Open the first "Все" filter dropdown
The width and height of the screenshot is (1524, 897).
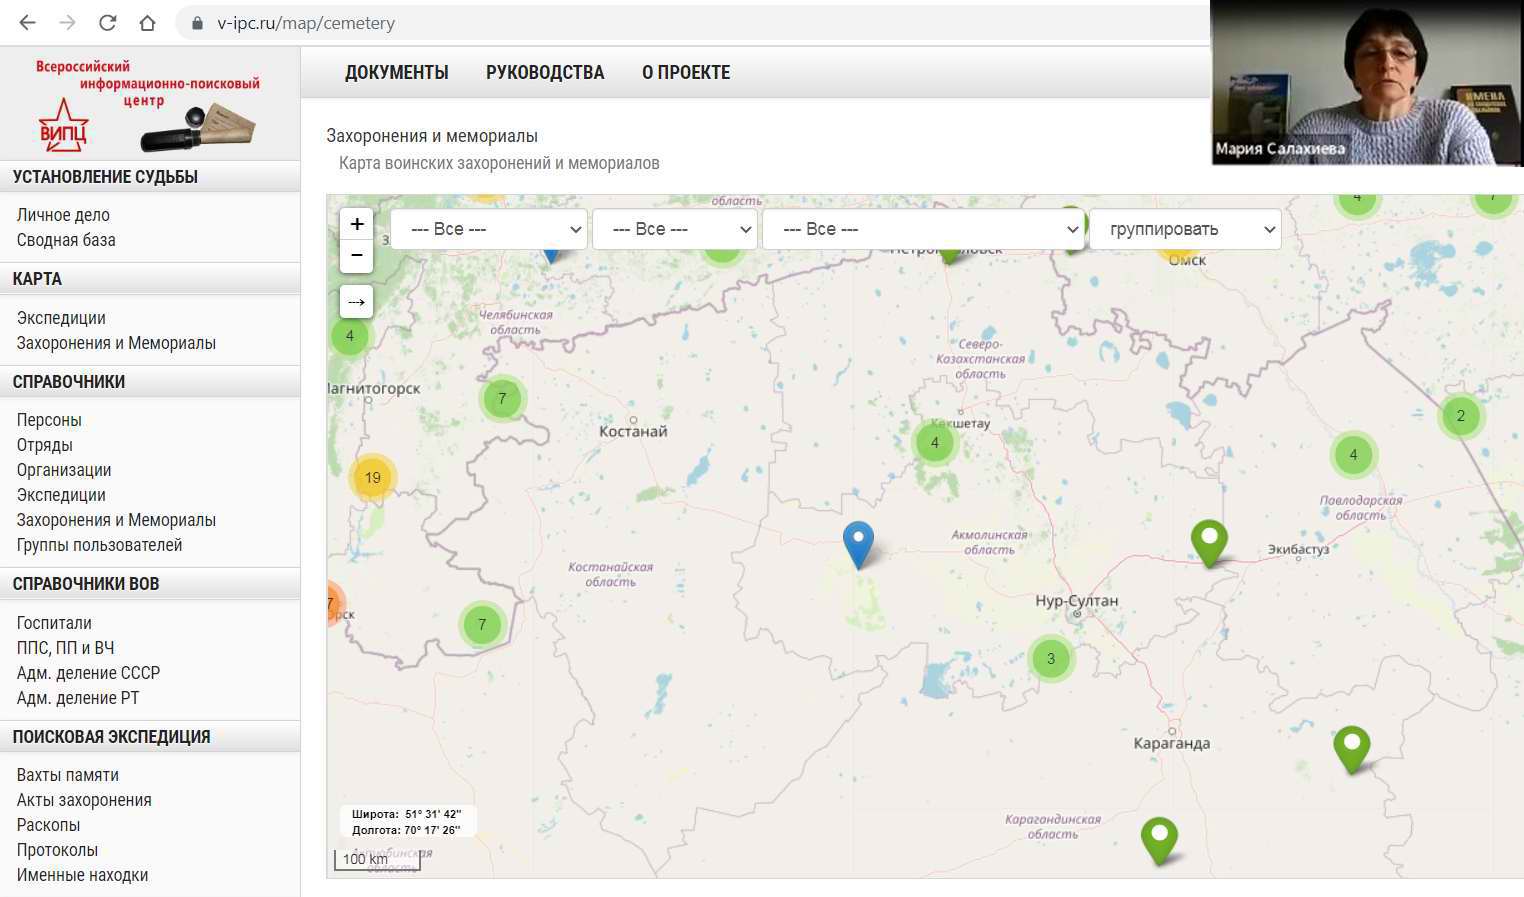click(x=488, y=229)
